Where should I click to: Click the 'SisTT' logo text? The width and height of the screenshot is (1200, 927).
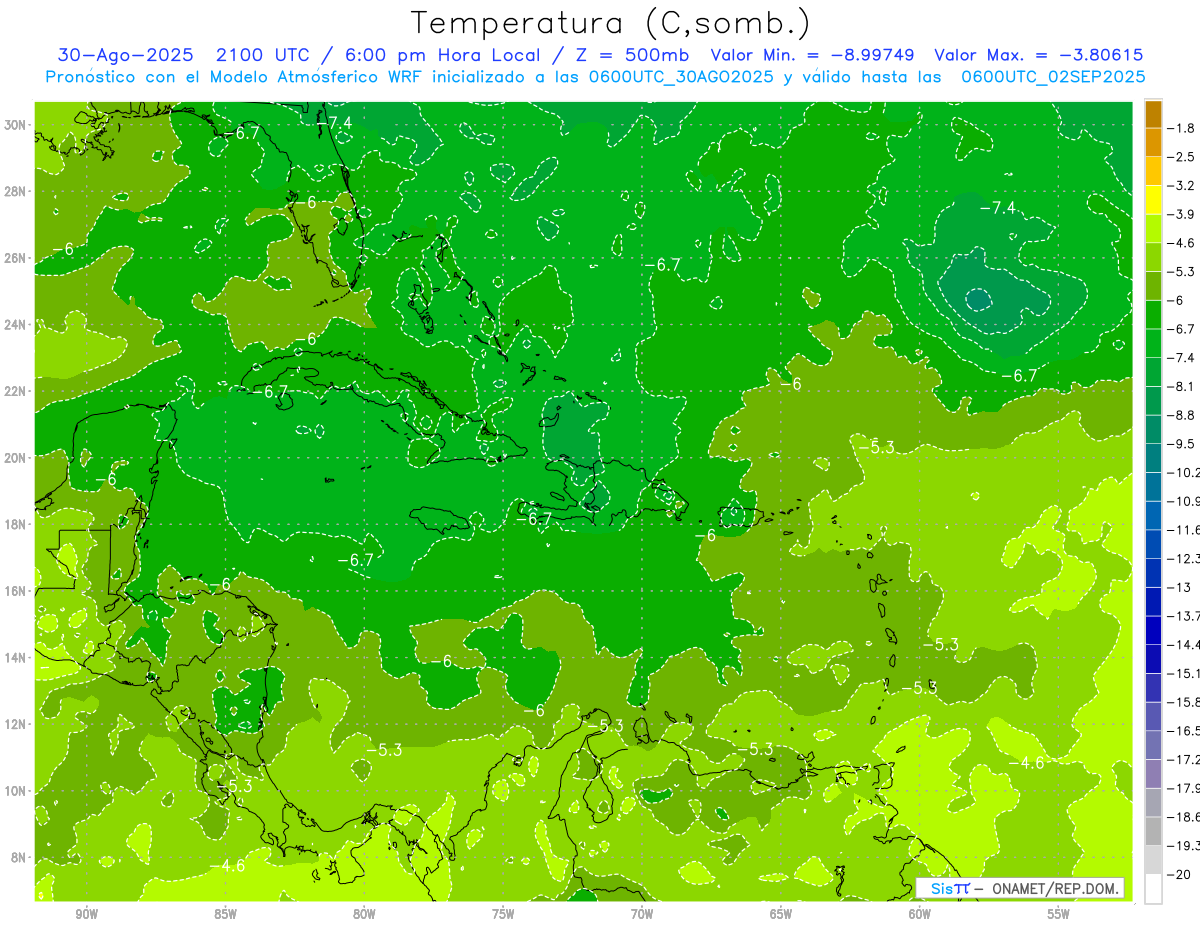pyautogui.click(x=950, y=889)
